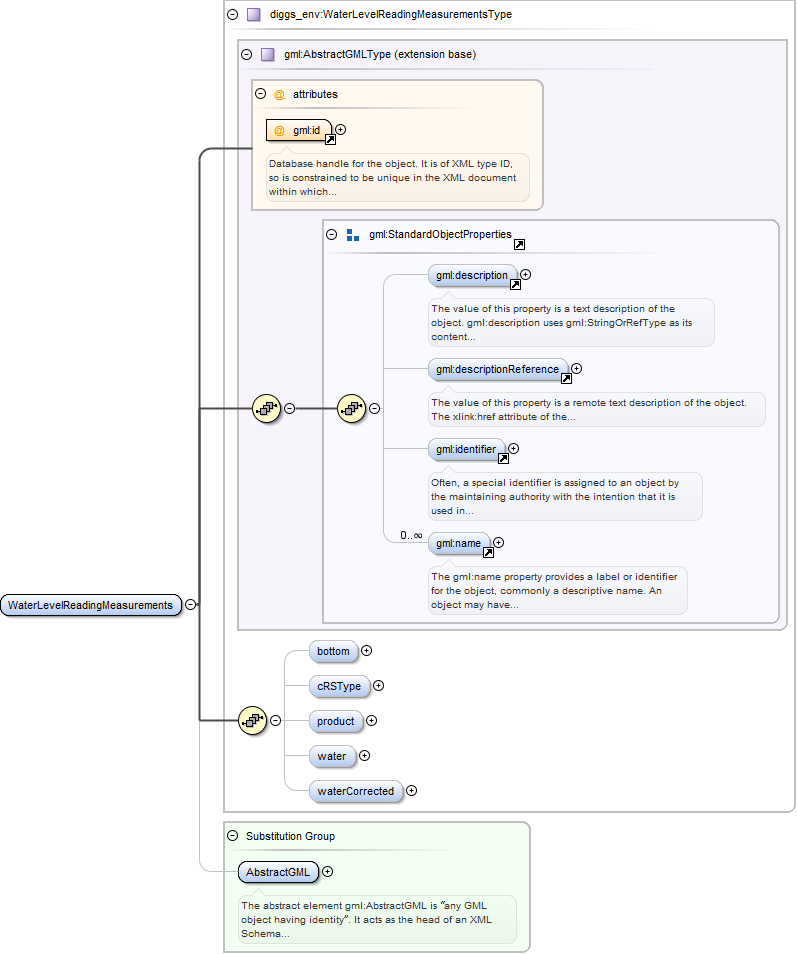Viewport: 797px width, 954px height.
Task: Collapse the Substitution Group panel
Action: (232, 836)
